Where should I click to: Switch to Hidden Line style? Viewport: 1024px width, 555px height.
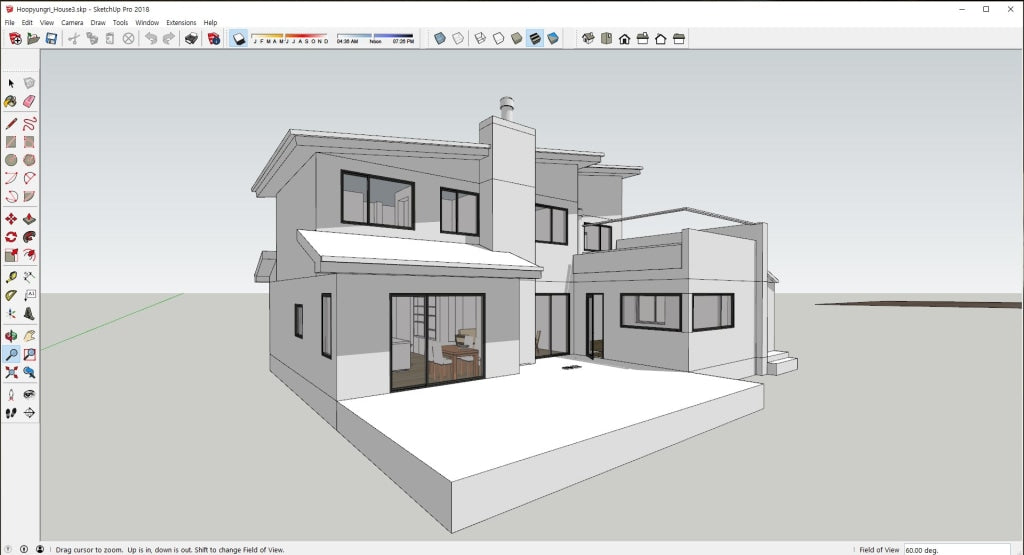point(498,39)
